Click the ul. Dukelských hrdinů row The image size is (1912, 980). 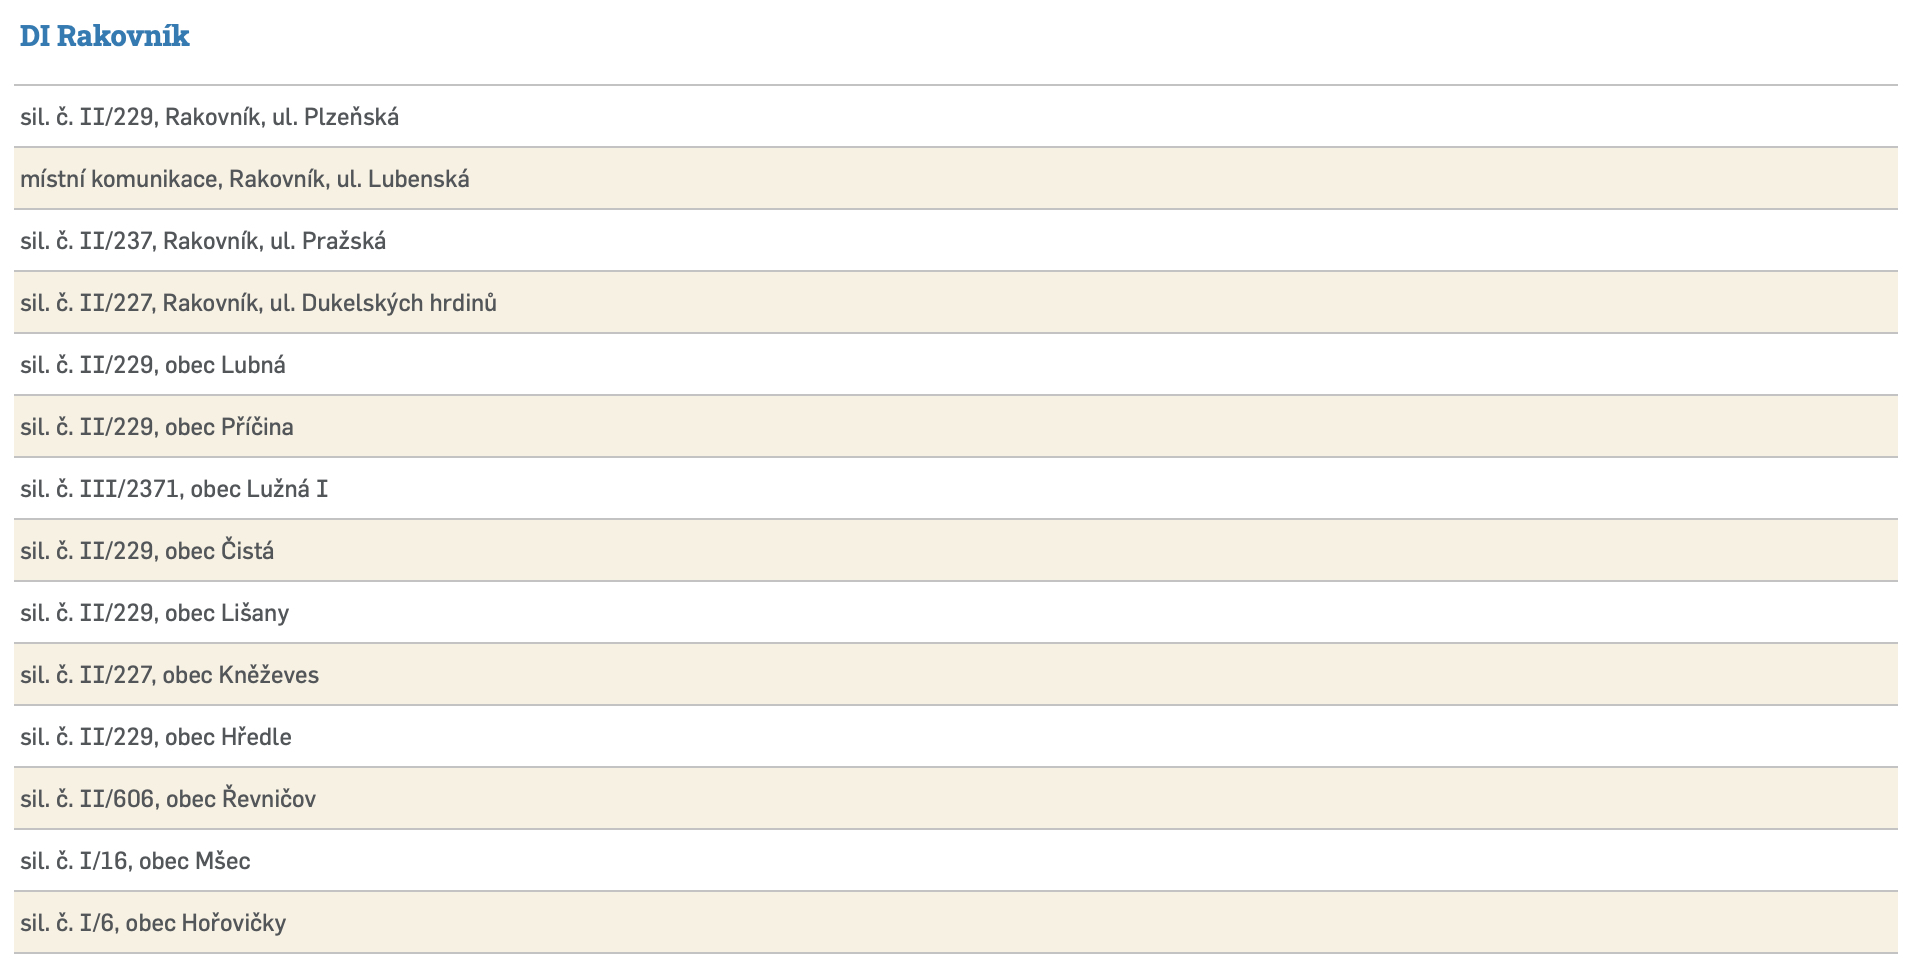point(258,303)
